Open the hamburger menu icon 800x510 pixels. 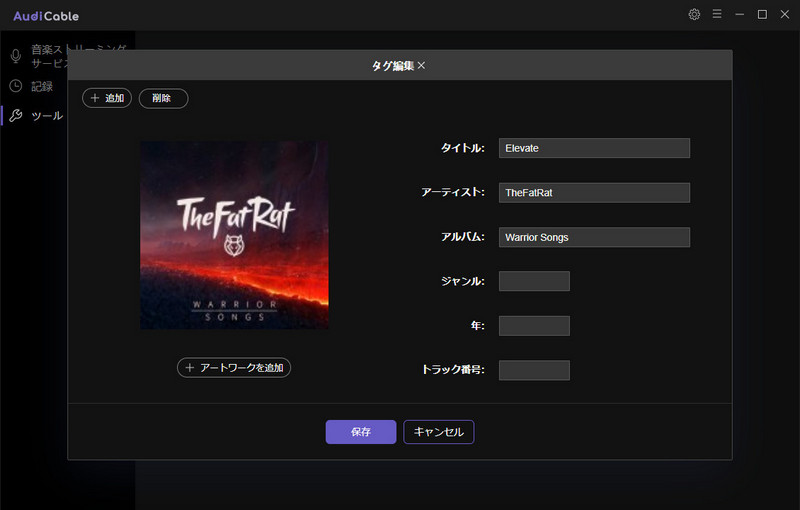[717, 14]
